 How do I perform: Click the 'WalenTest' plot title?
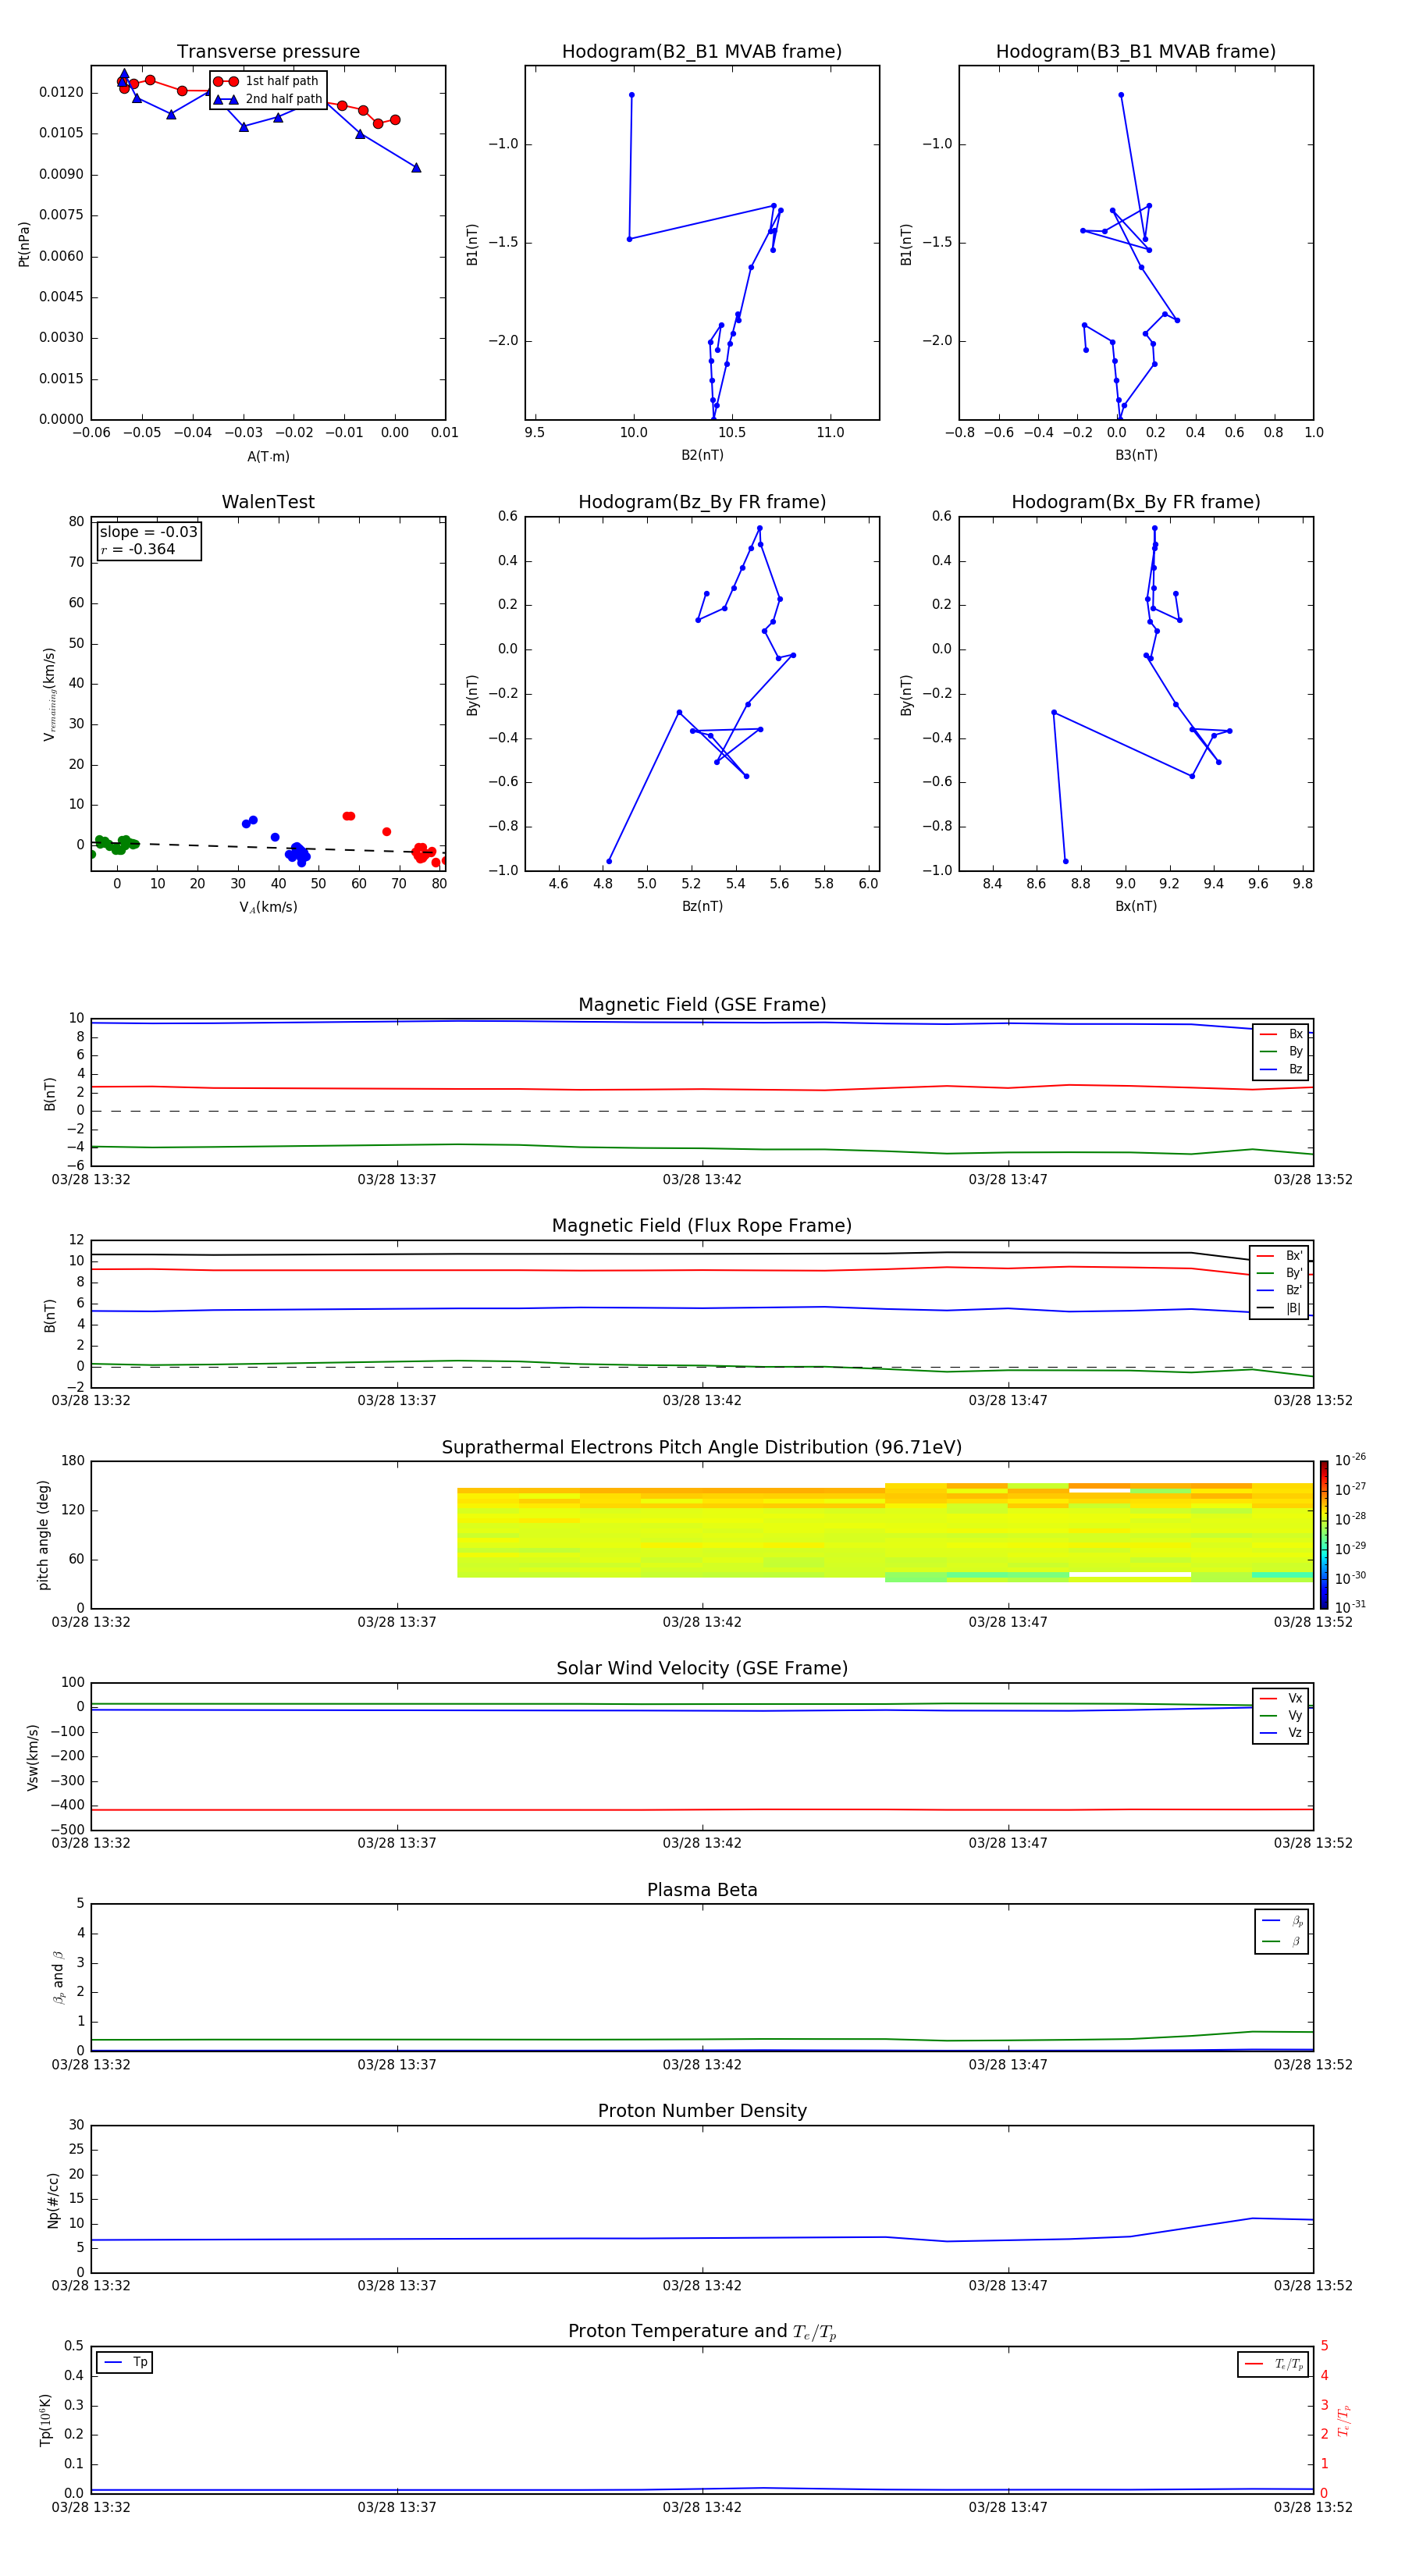tap(268, 502)
